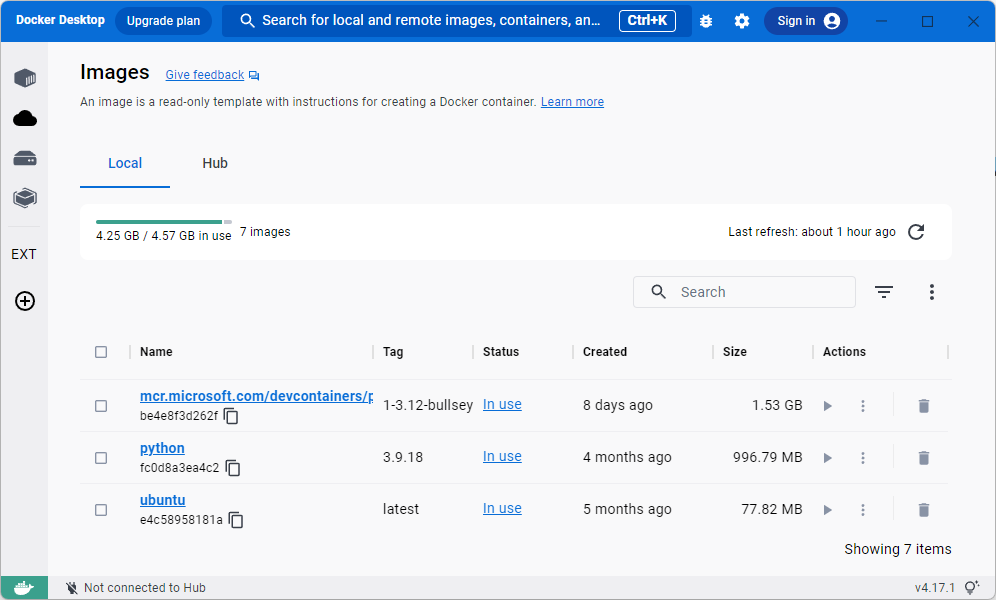
Task: Run the mcr.microsoft.com devcontainers image
Action: 827,406
